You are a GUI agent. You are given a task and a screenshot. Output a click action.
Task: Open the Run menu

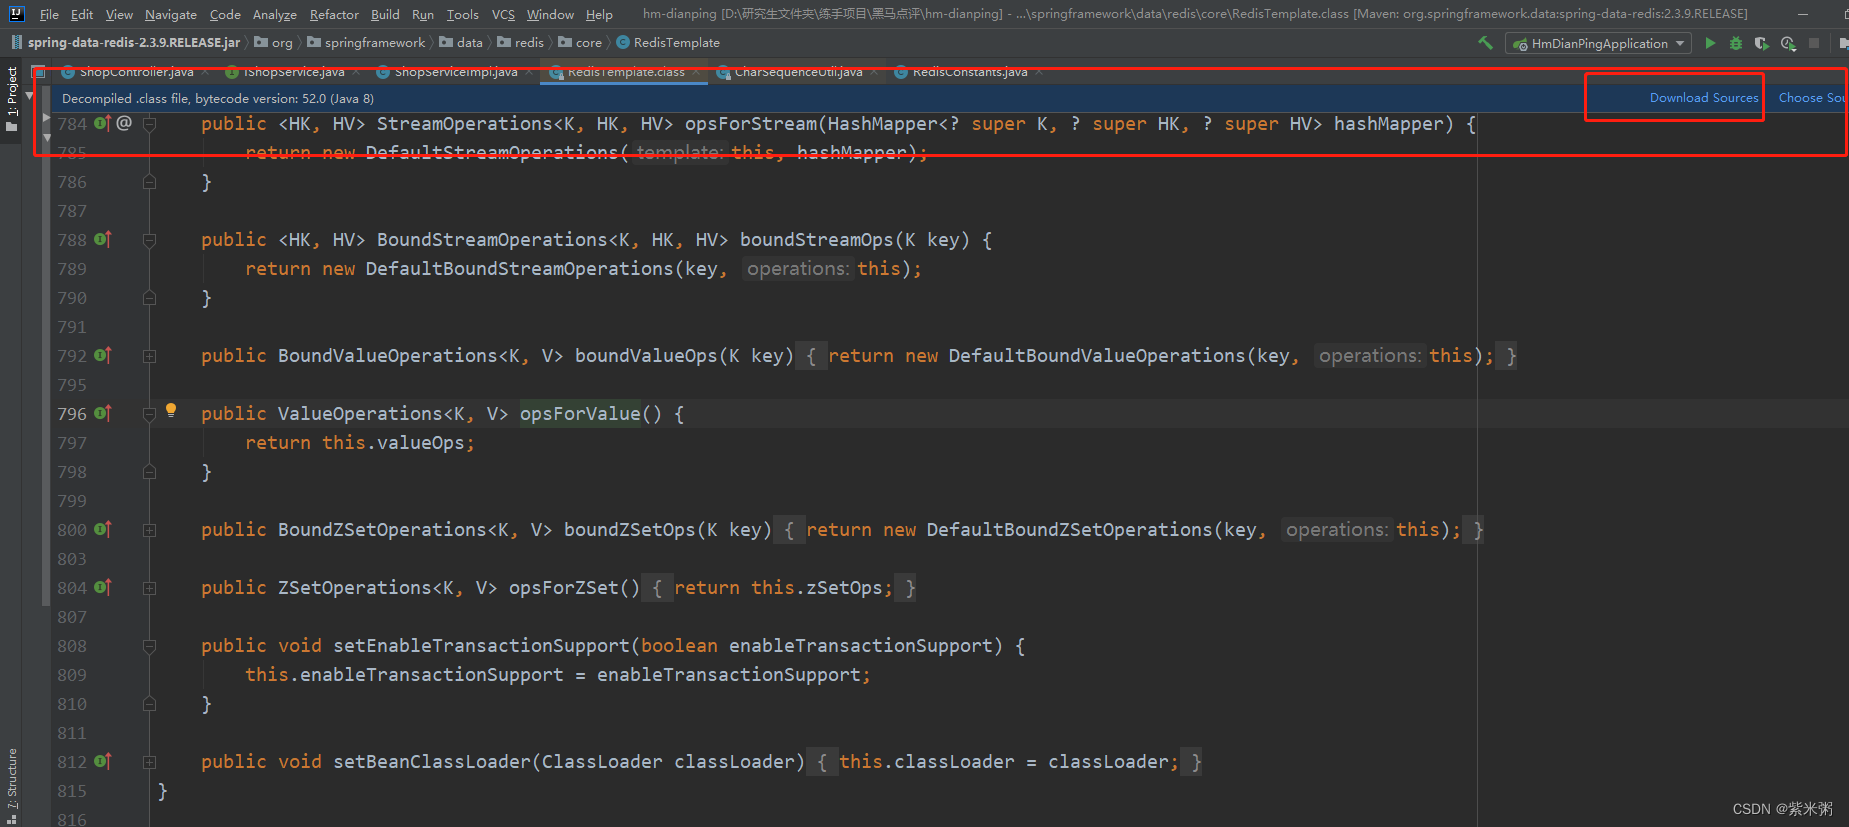tap(423, 14)
